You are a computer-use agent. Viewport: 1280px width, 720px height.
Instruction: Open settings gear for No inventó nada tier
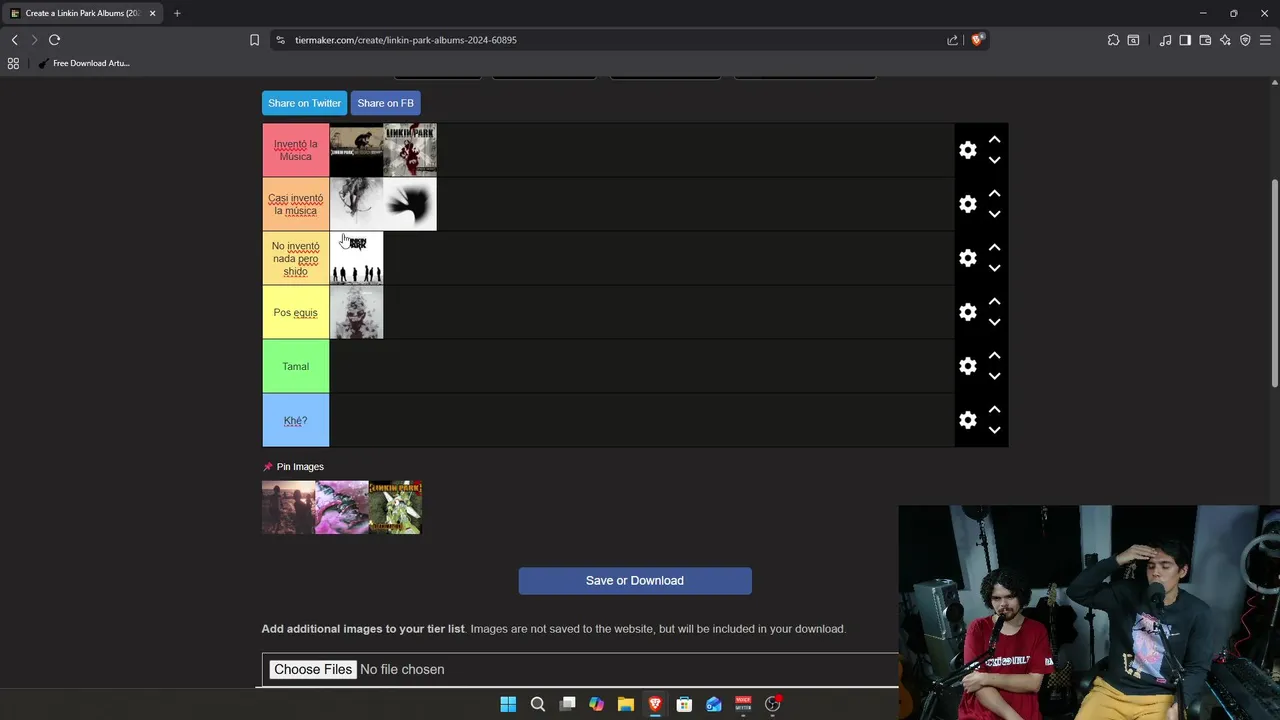(x=967, y=258)
